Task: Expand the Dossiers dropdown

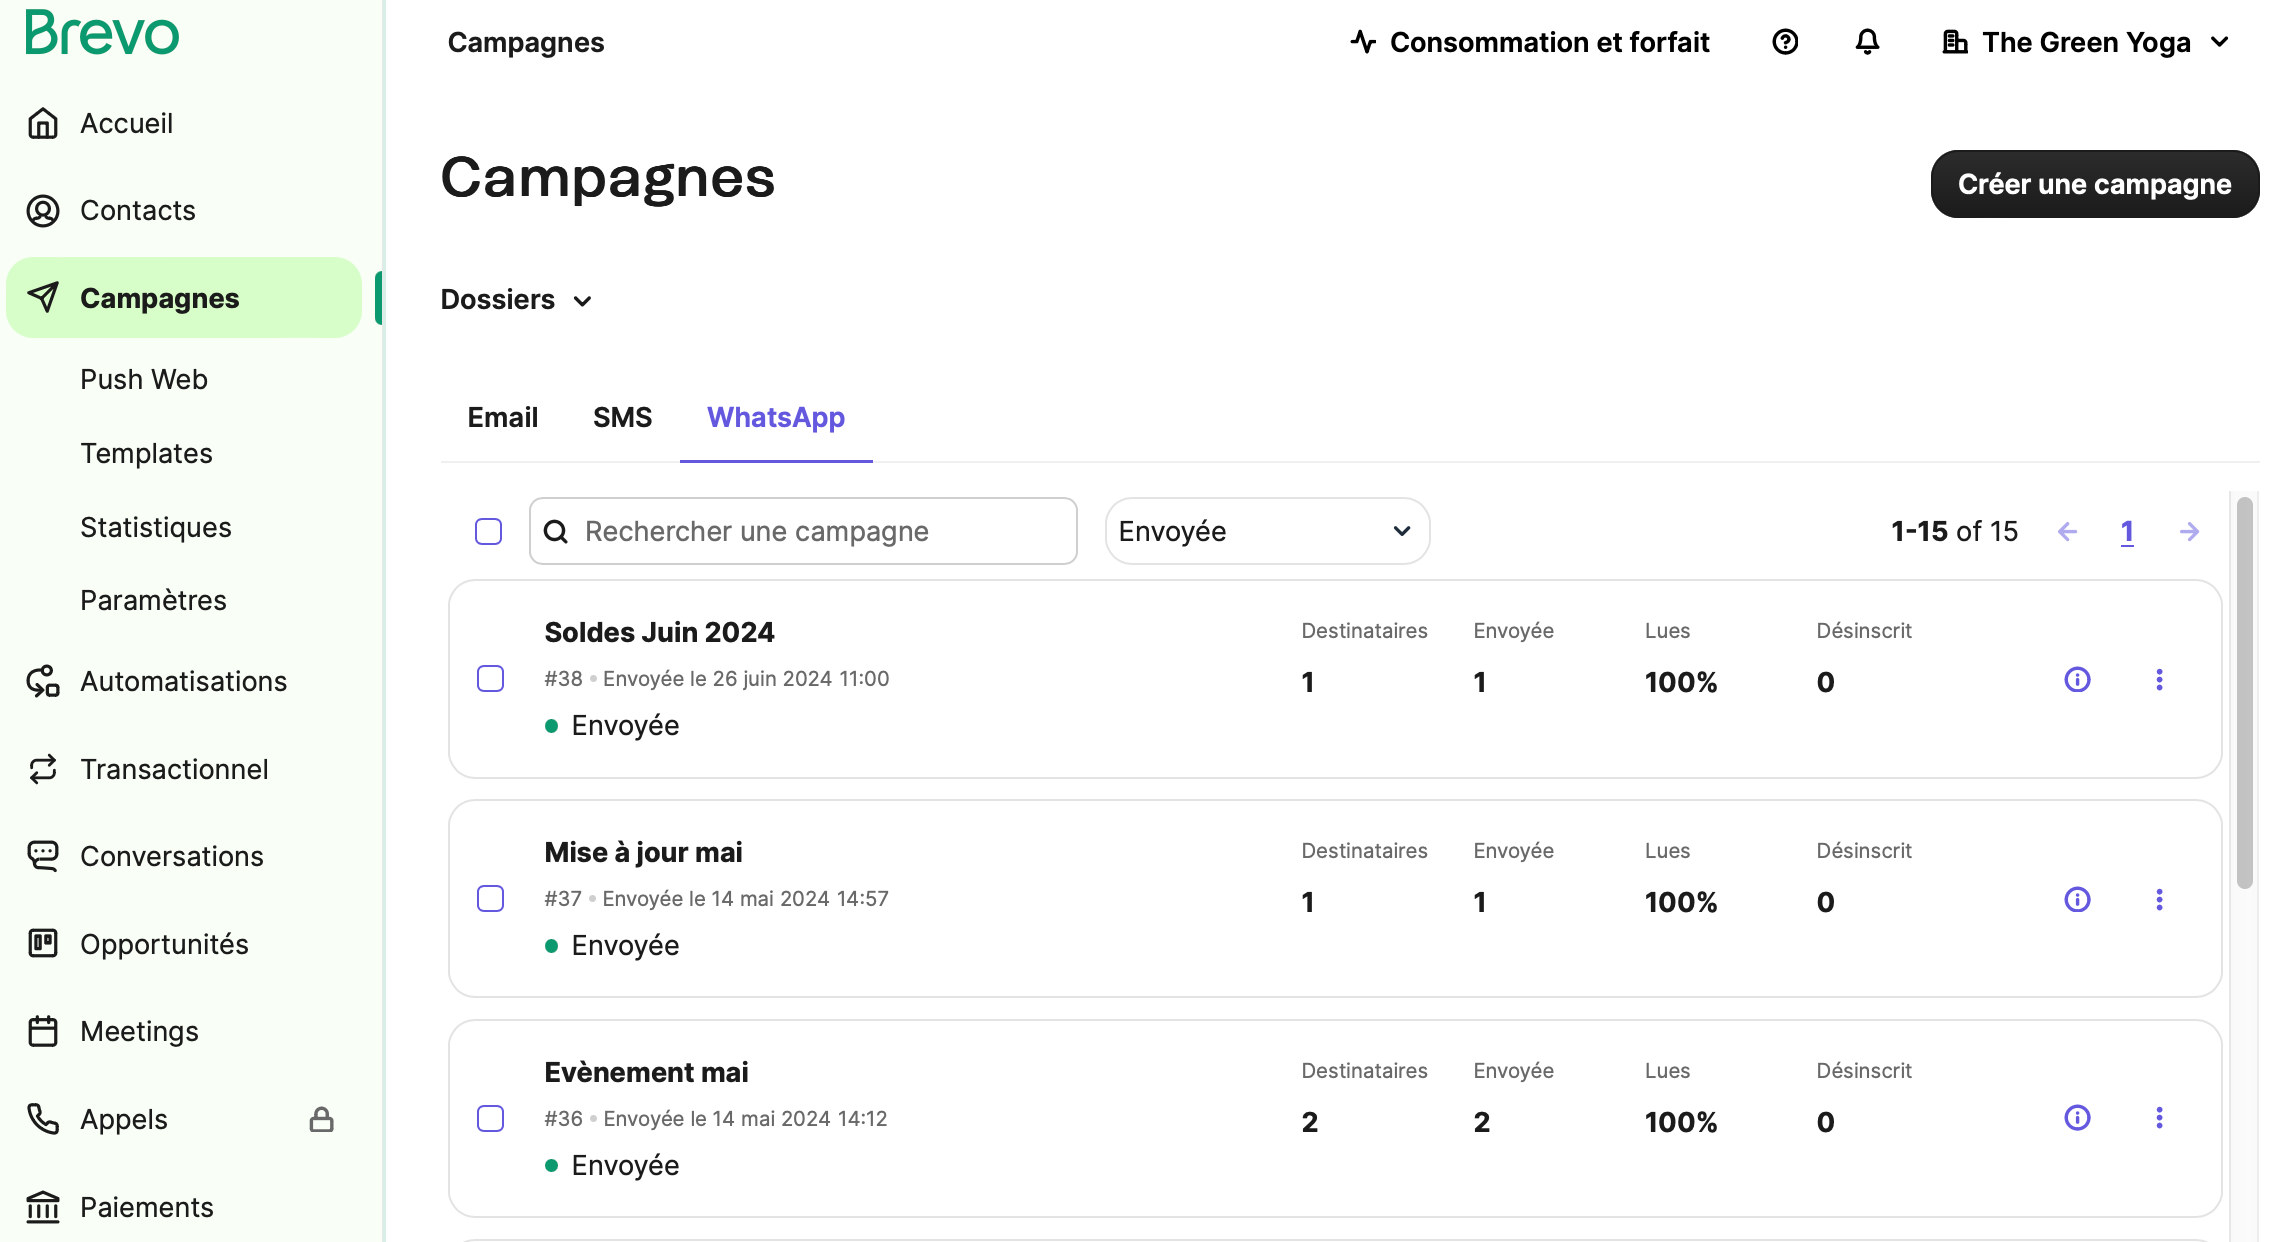Action: tap(516, 300)
